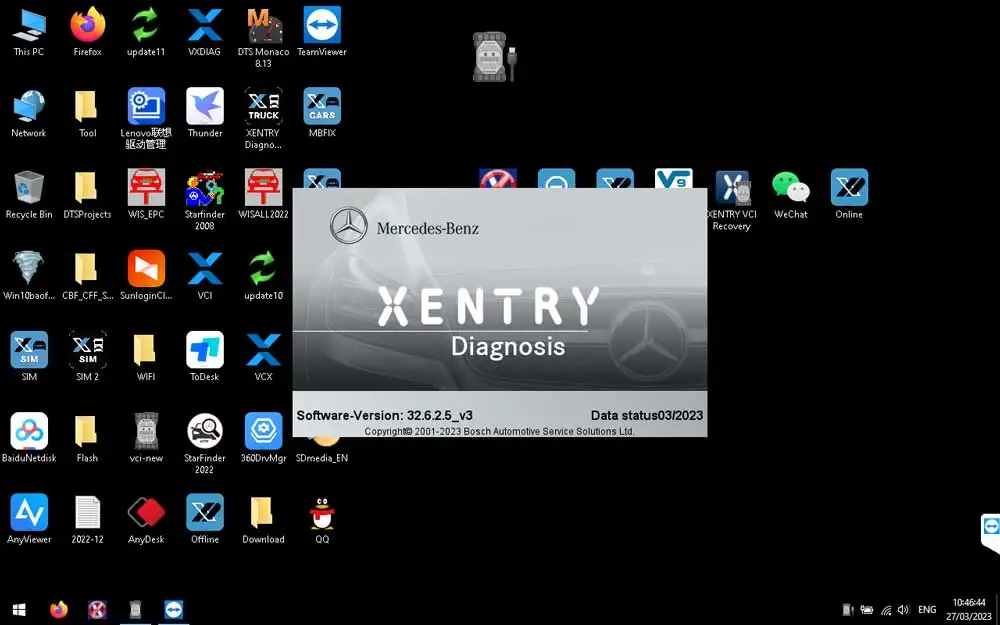1000x625 pixels.
Task: Open the 2022-12 text file
Action: (87, 518)
